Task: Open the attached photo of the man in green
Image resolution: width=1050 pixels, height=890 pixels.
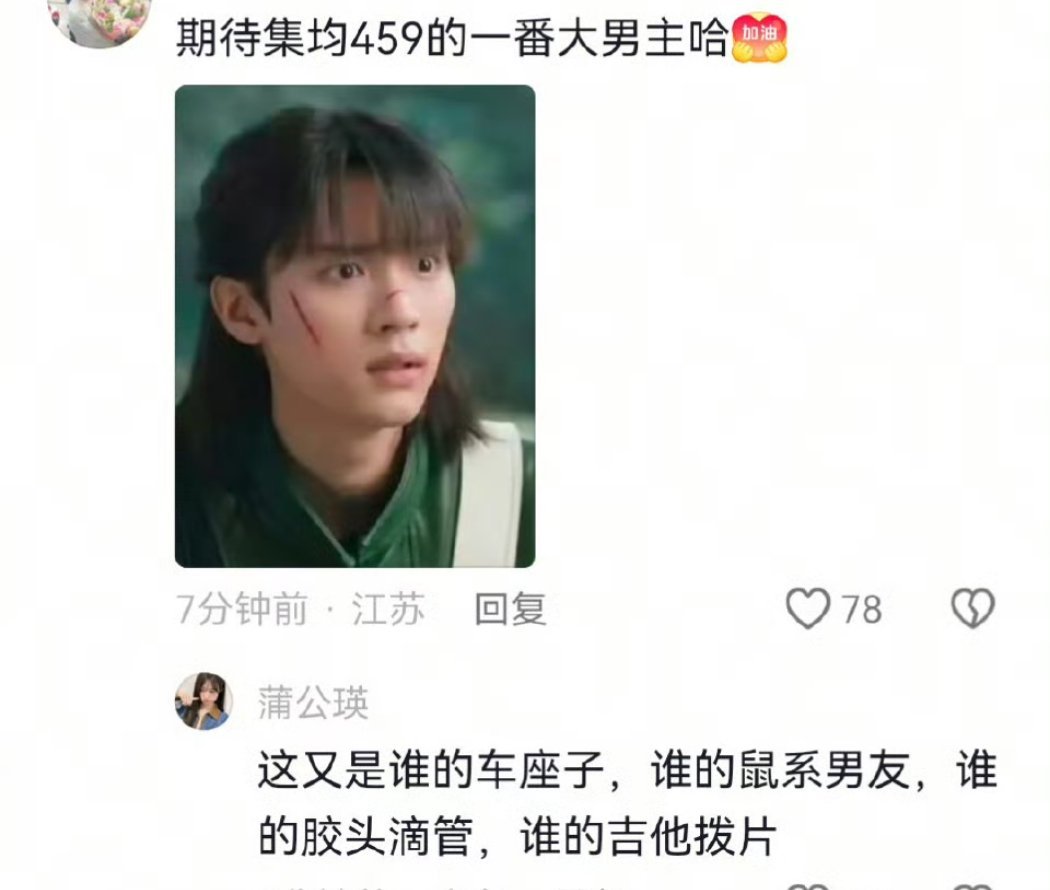Action: pyautogui.click(x=355, y=326)
